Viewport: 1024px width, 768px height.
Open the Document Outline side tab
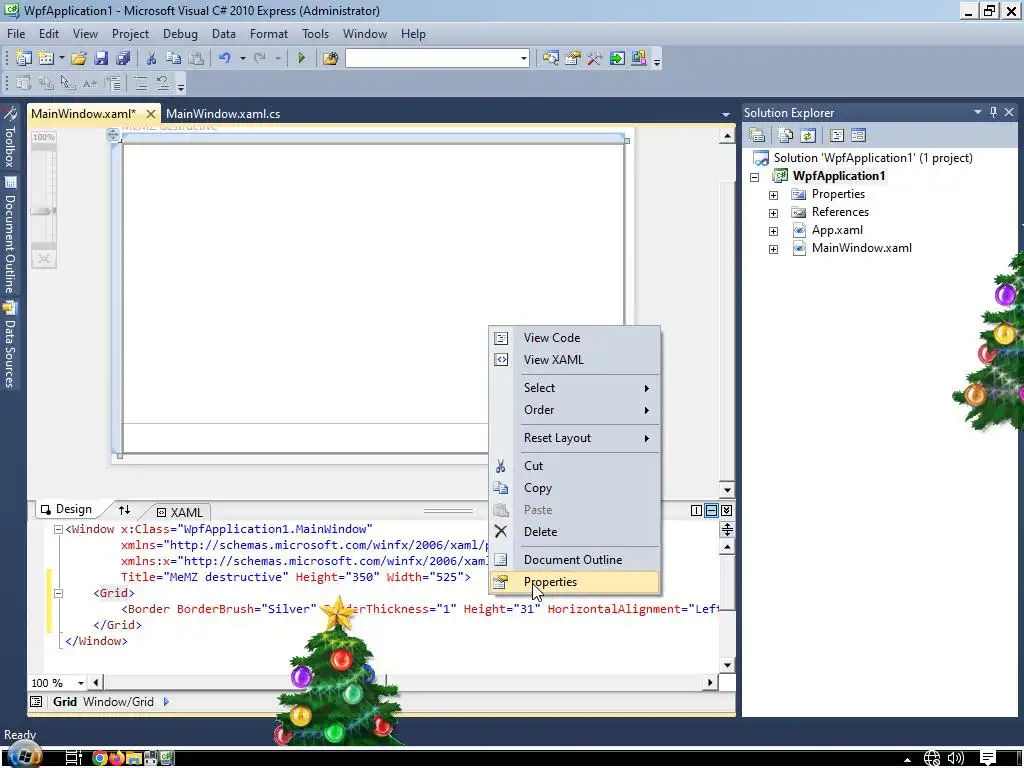pos(10,236)
